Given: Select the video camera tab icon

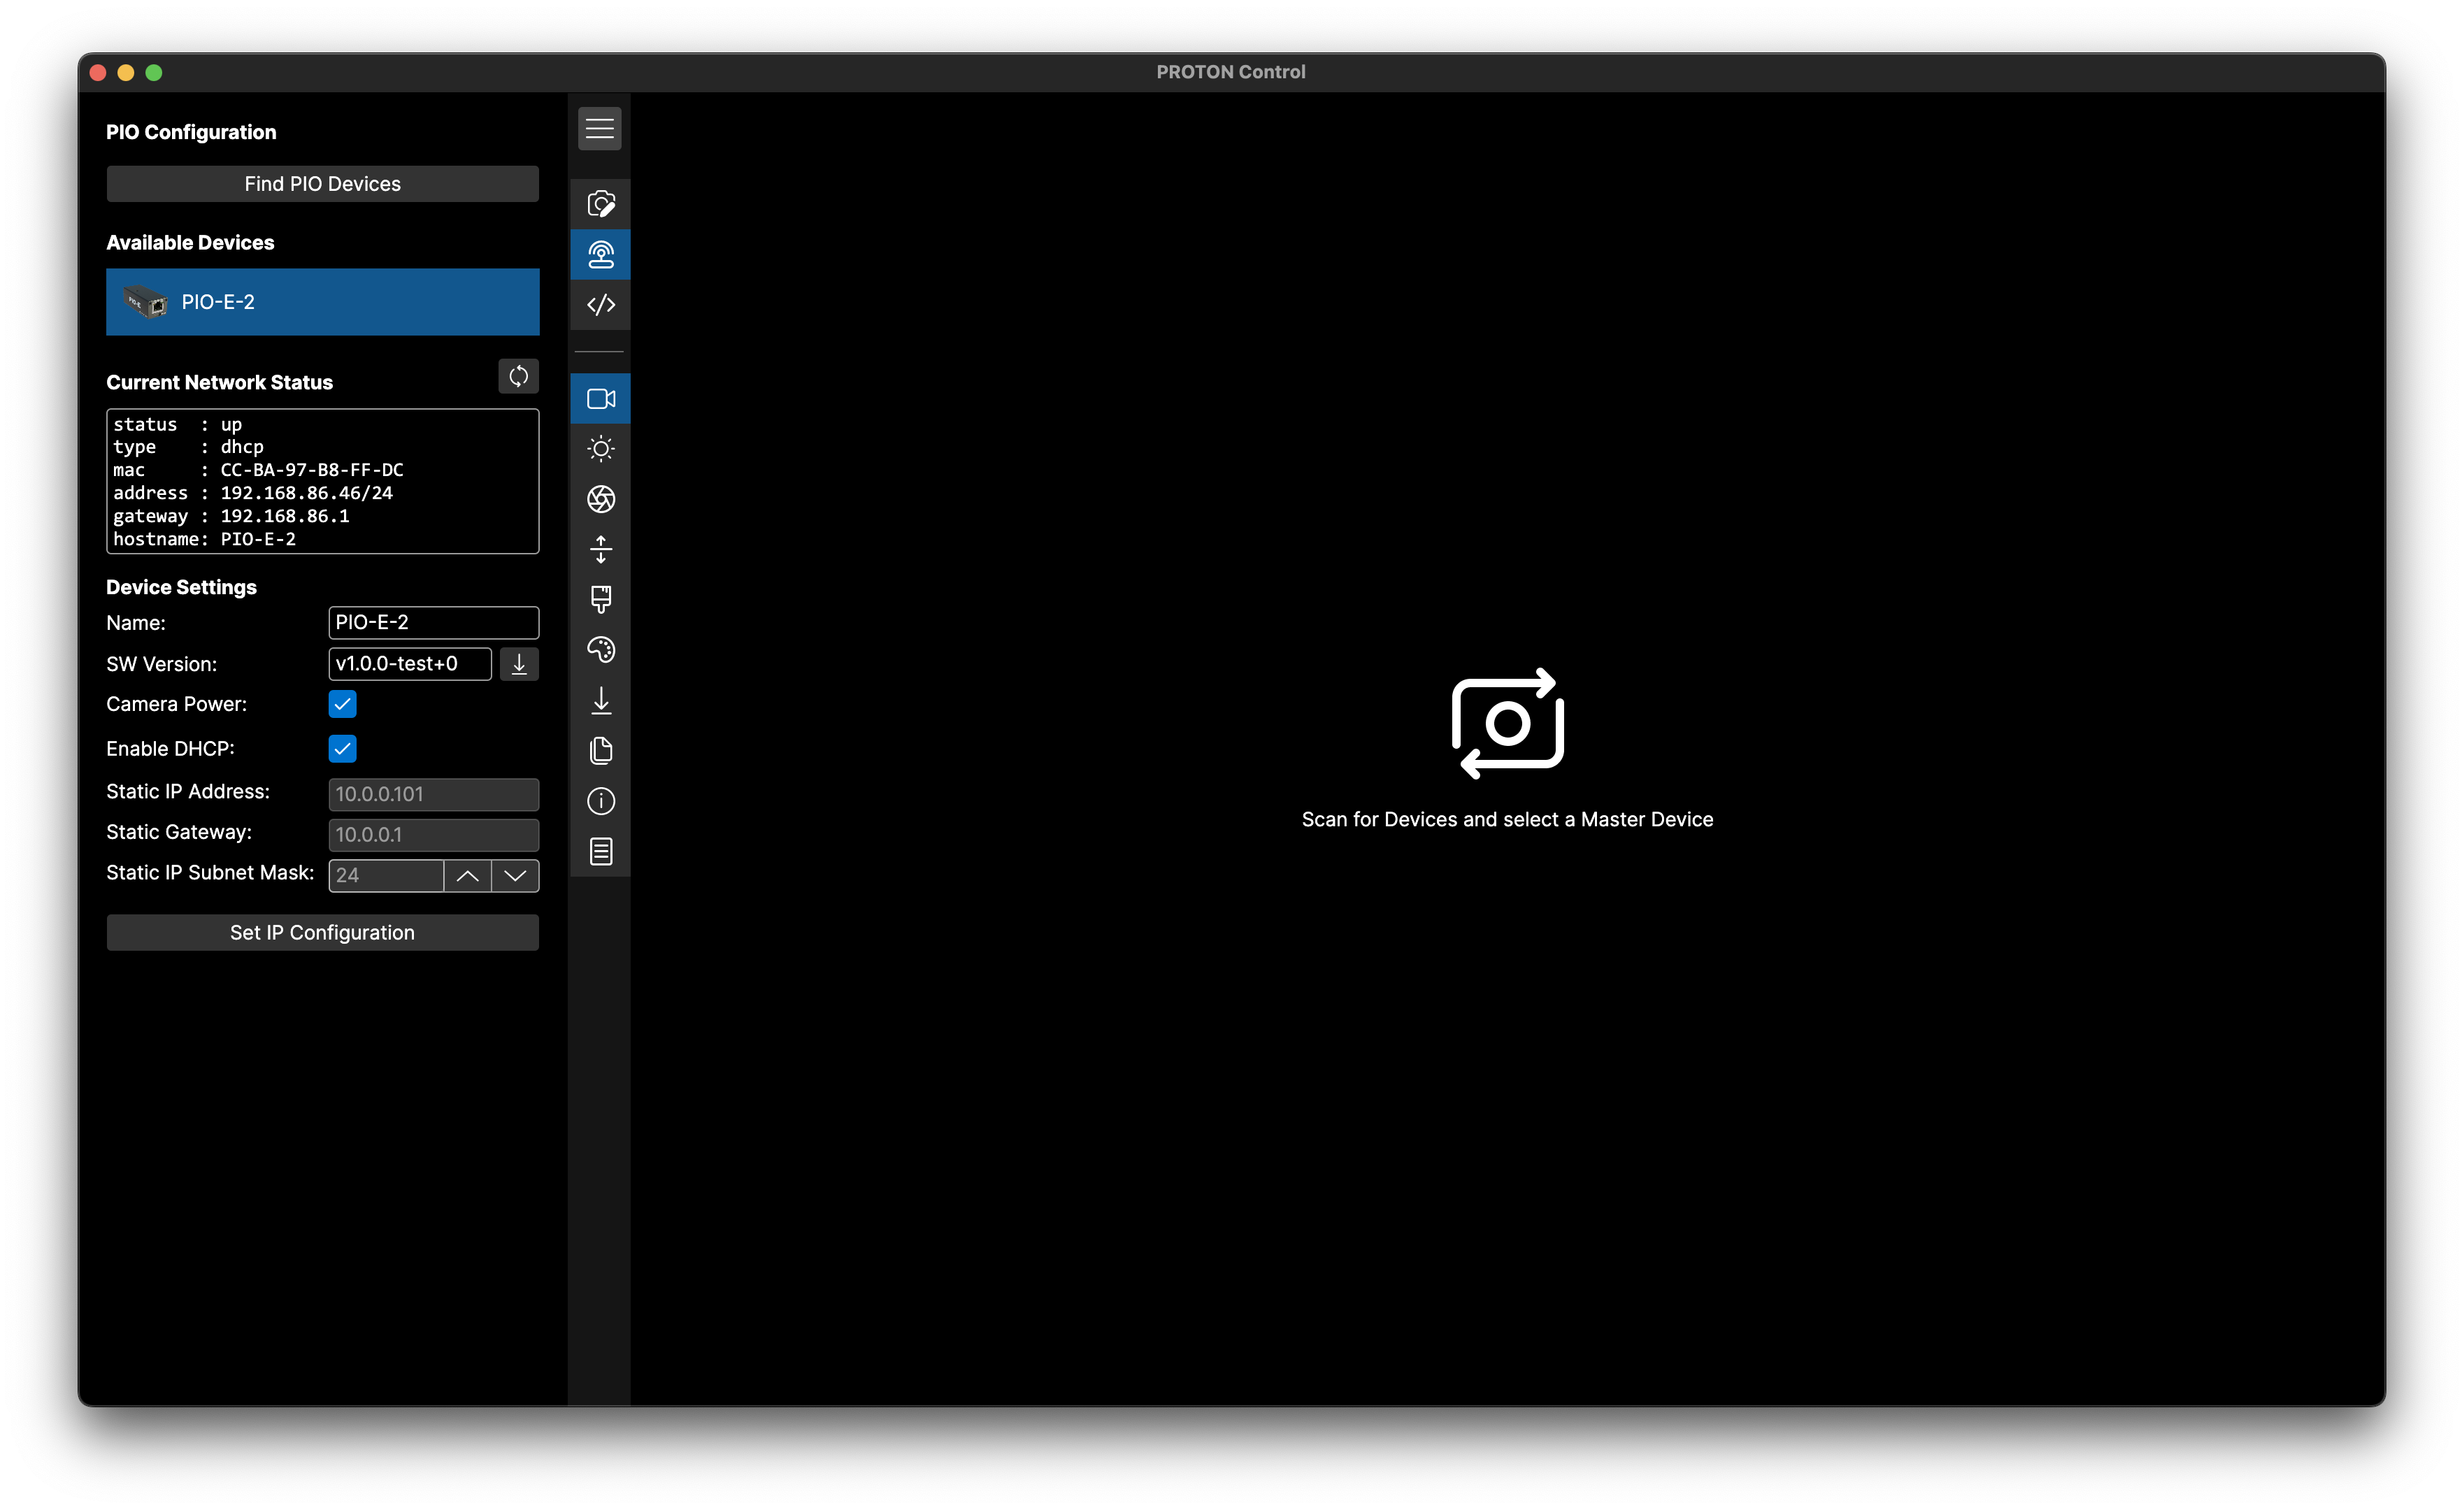Looking at the screenshot, I should [x=600, y=399].
